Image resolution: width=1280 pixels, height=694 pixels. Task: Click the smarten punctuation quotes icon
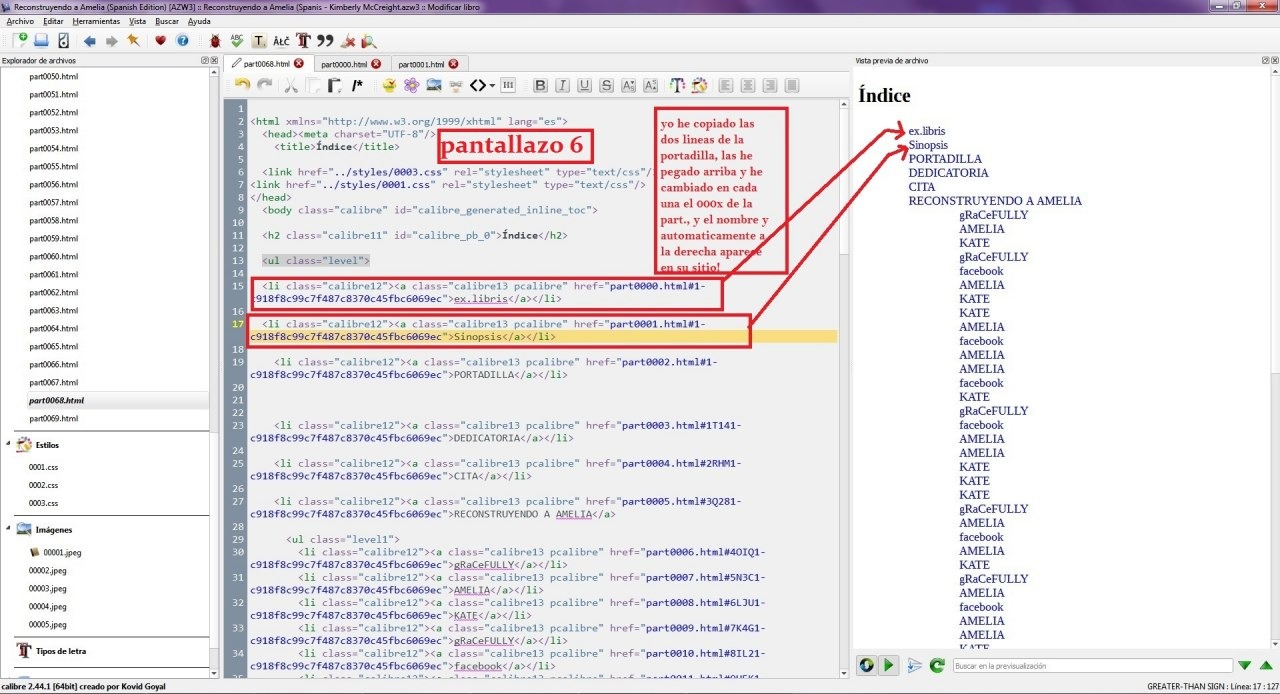click(325, 41)
